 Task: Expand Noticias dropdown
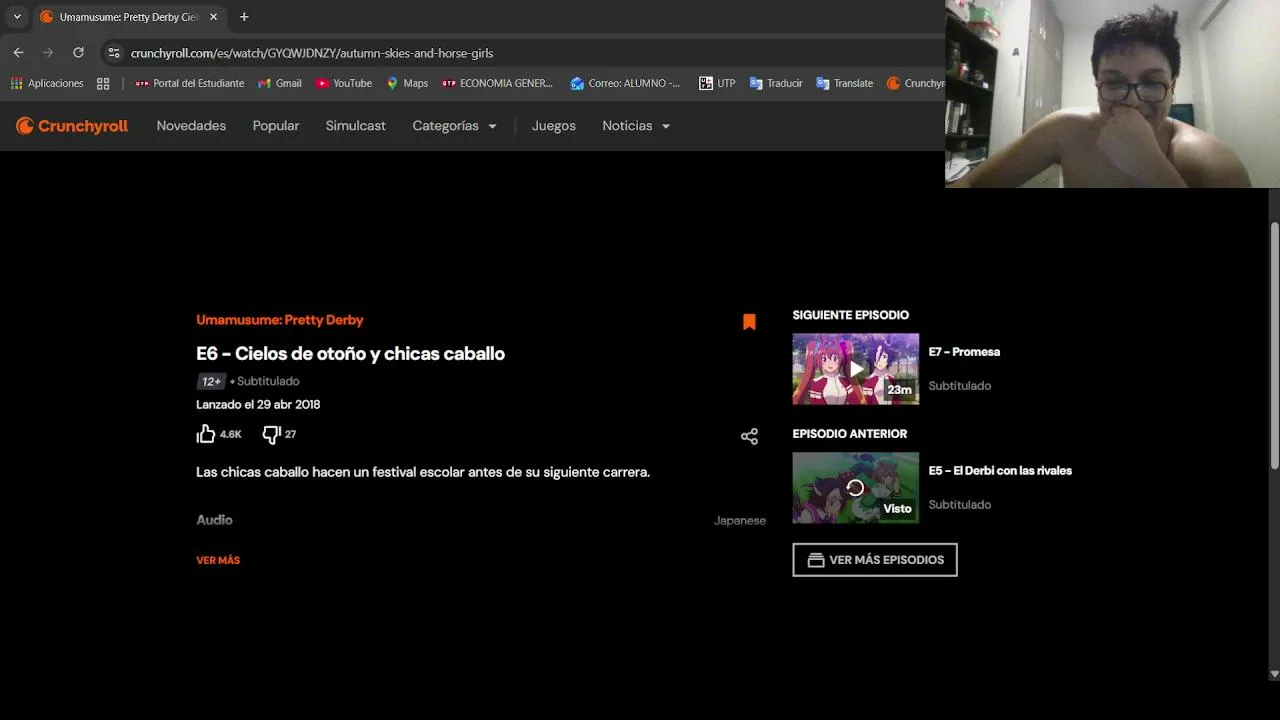click(636, 126)
